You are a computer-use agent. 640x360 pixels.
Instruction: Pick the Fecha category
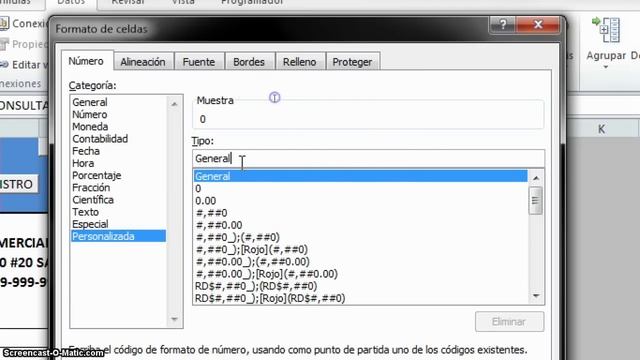[x=86, y=151]
